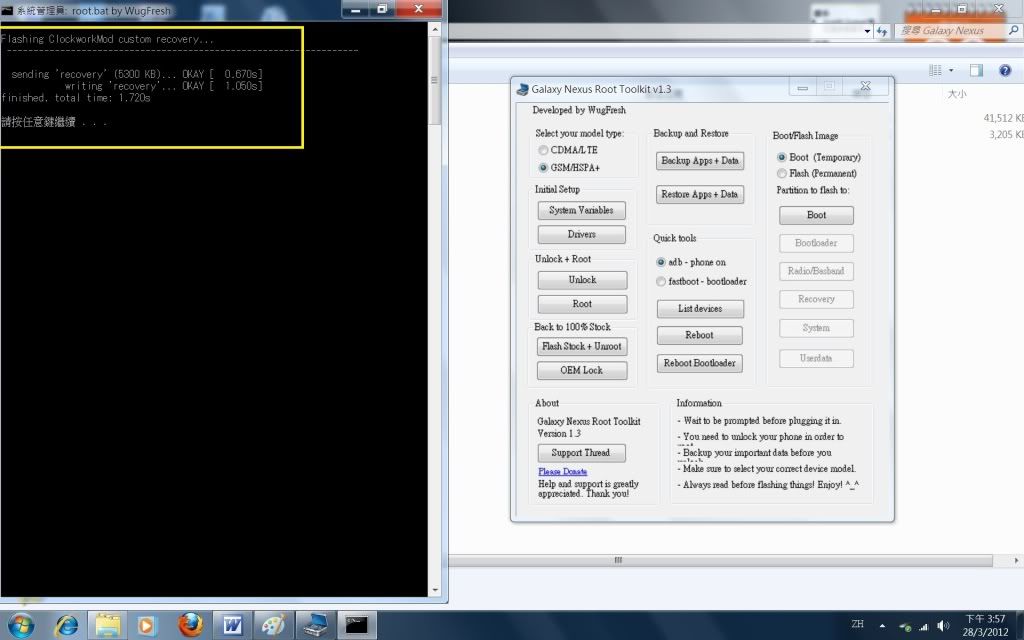Click the Explorer horizontal scrollbar thumb
Image resolution: width=1024 pixels, height=640 pixels.
coord(720,560)
